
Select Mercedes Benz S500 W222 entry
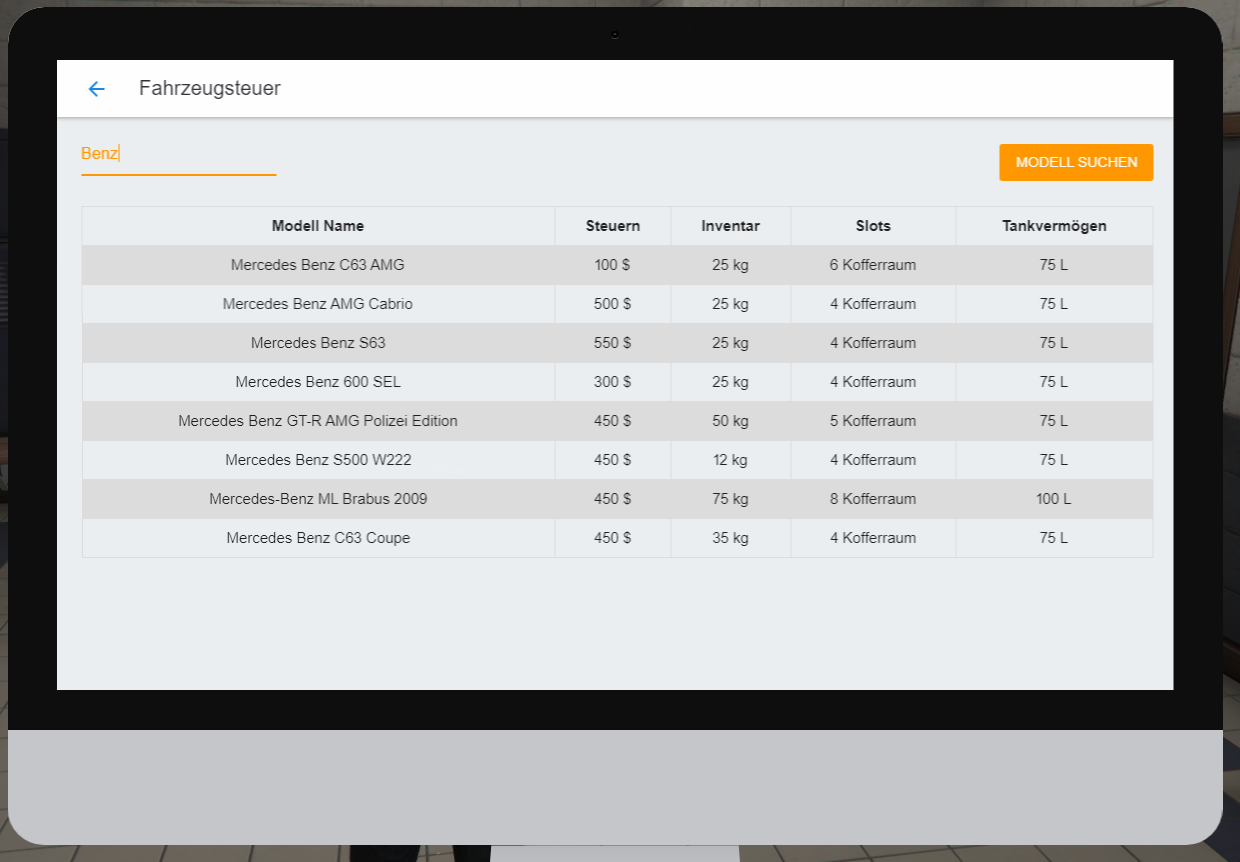[318, 460]
